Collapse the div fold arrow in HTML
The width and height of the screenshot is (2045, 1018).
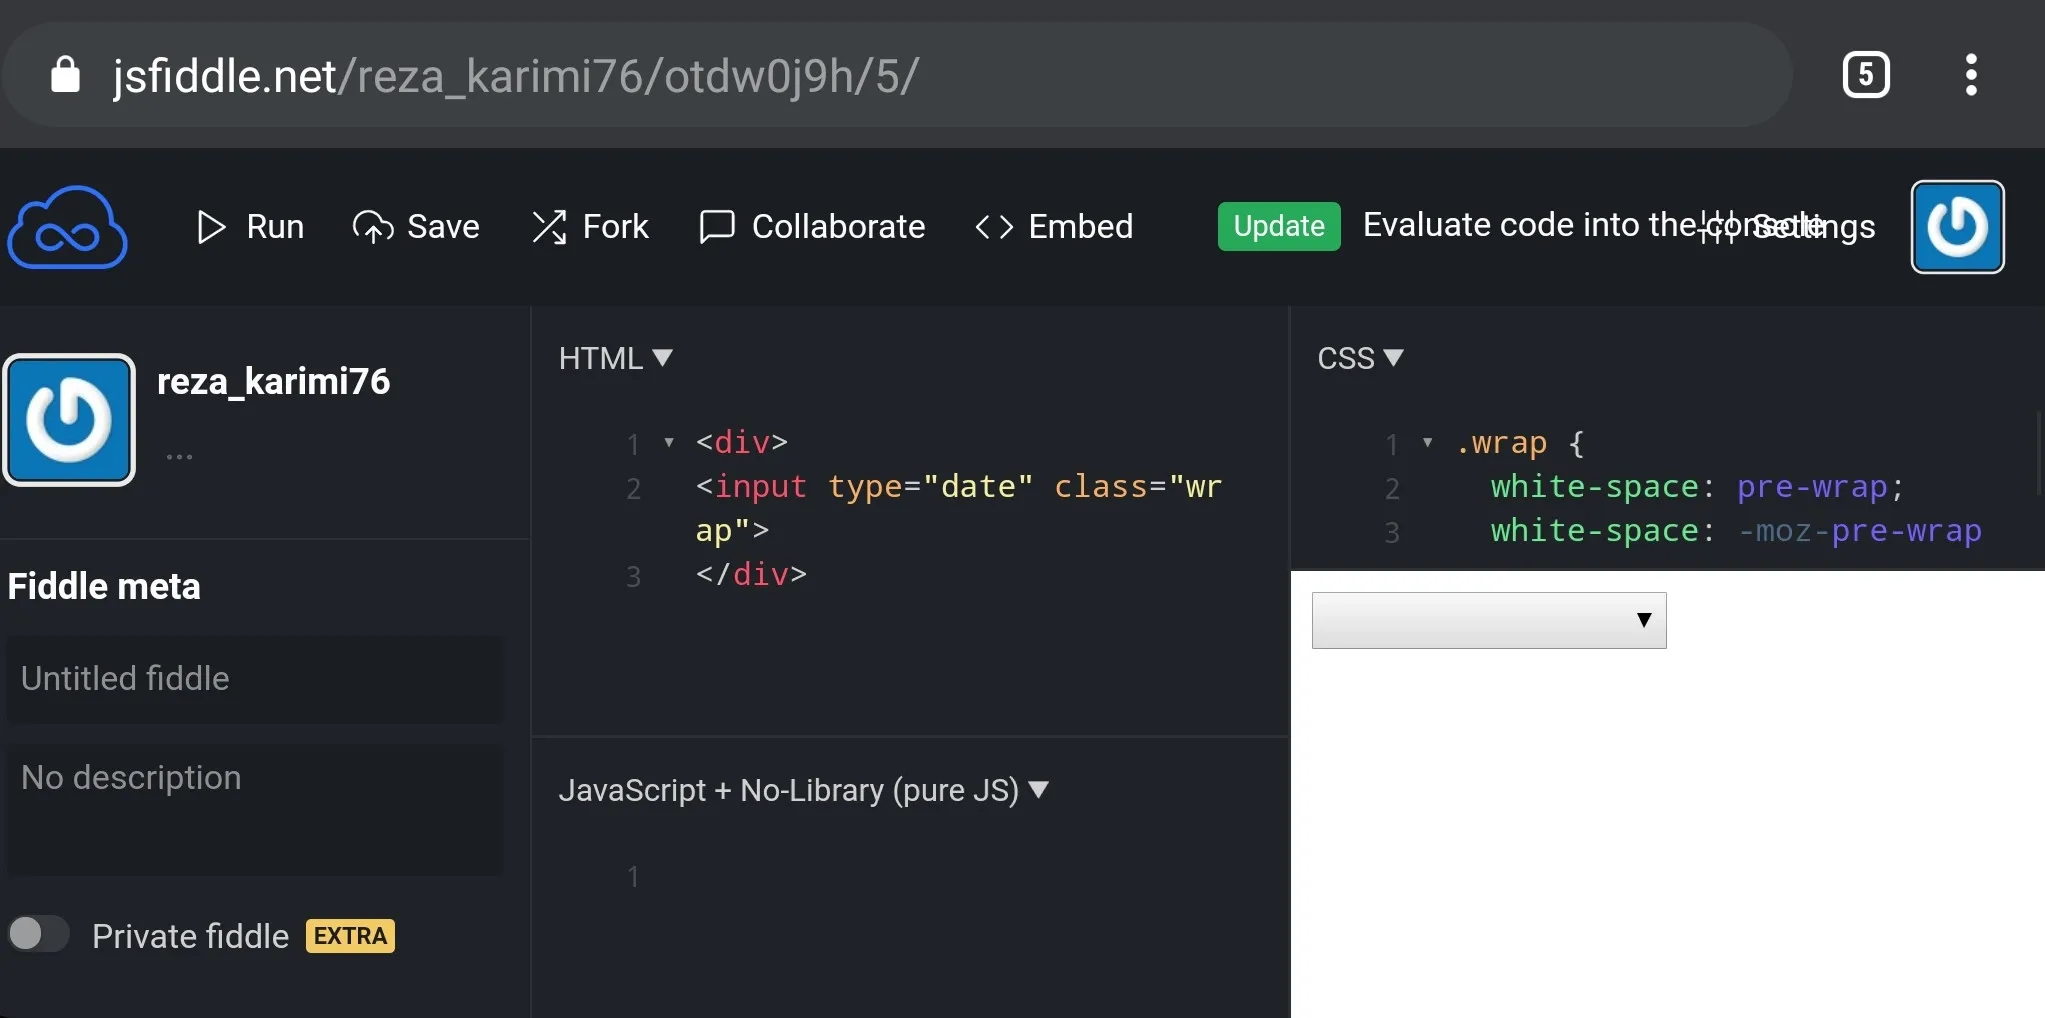pos(669,442)
